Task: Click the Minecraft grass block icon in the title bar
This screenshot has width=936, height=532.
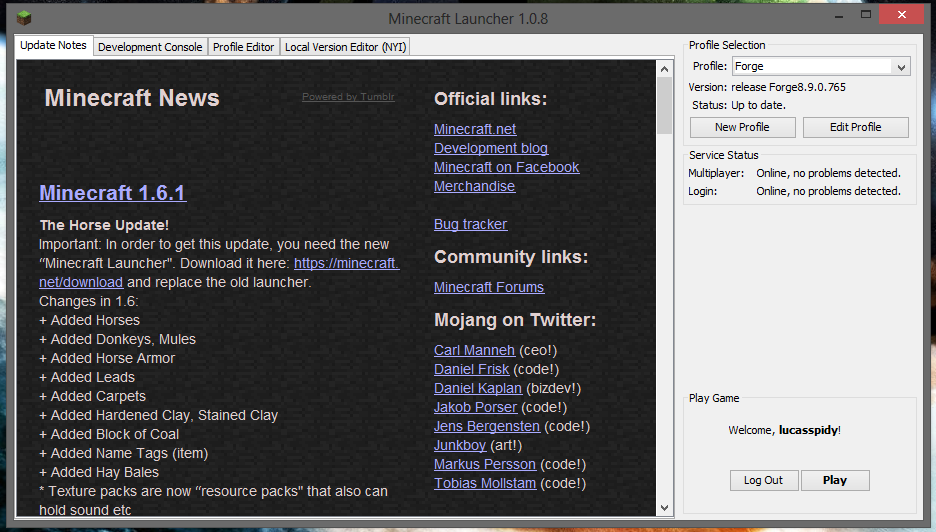Action: tap(23, 18)
